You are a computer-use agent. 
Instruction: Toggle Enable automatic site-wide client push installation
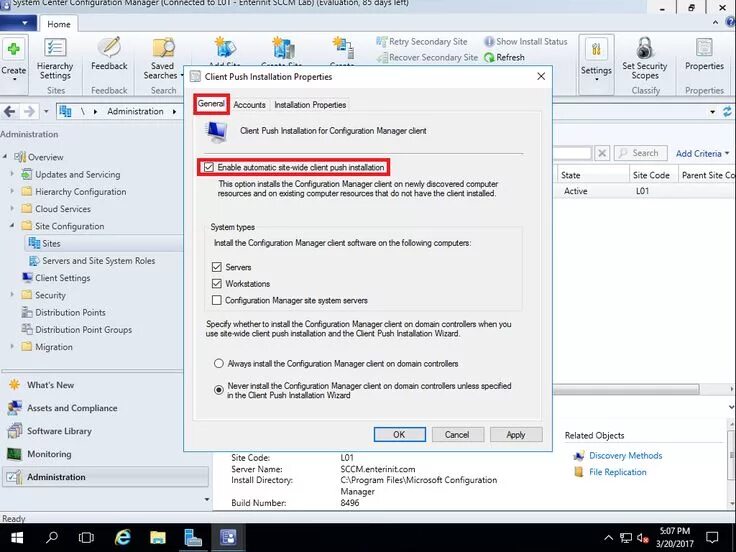pyautogui.click(x=209, y=168)
